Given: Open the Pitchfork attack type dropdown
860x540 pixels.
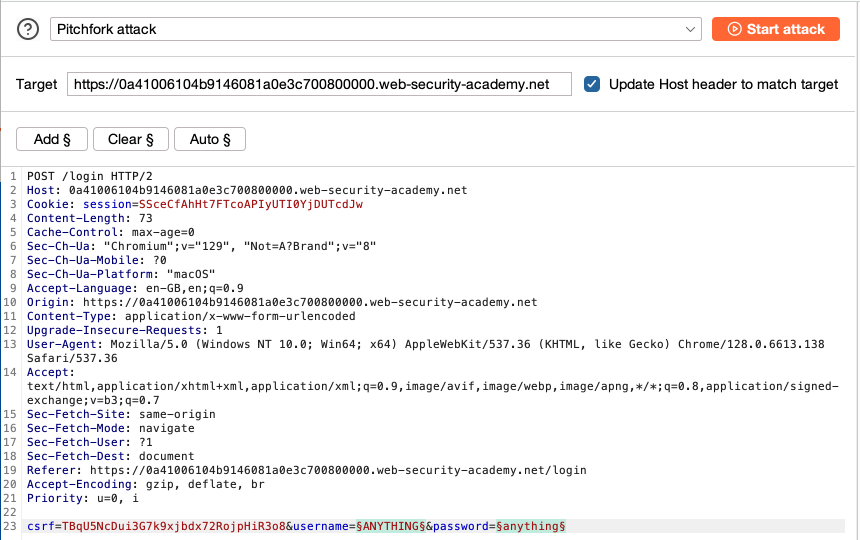Looking at the screenshot, I should pyautogui.click(x=376, y=29).
